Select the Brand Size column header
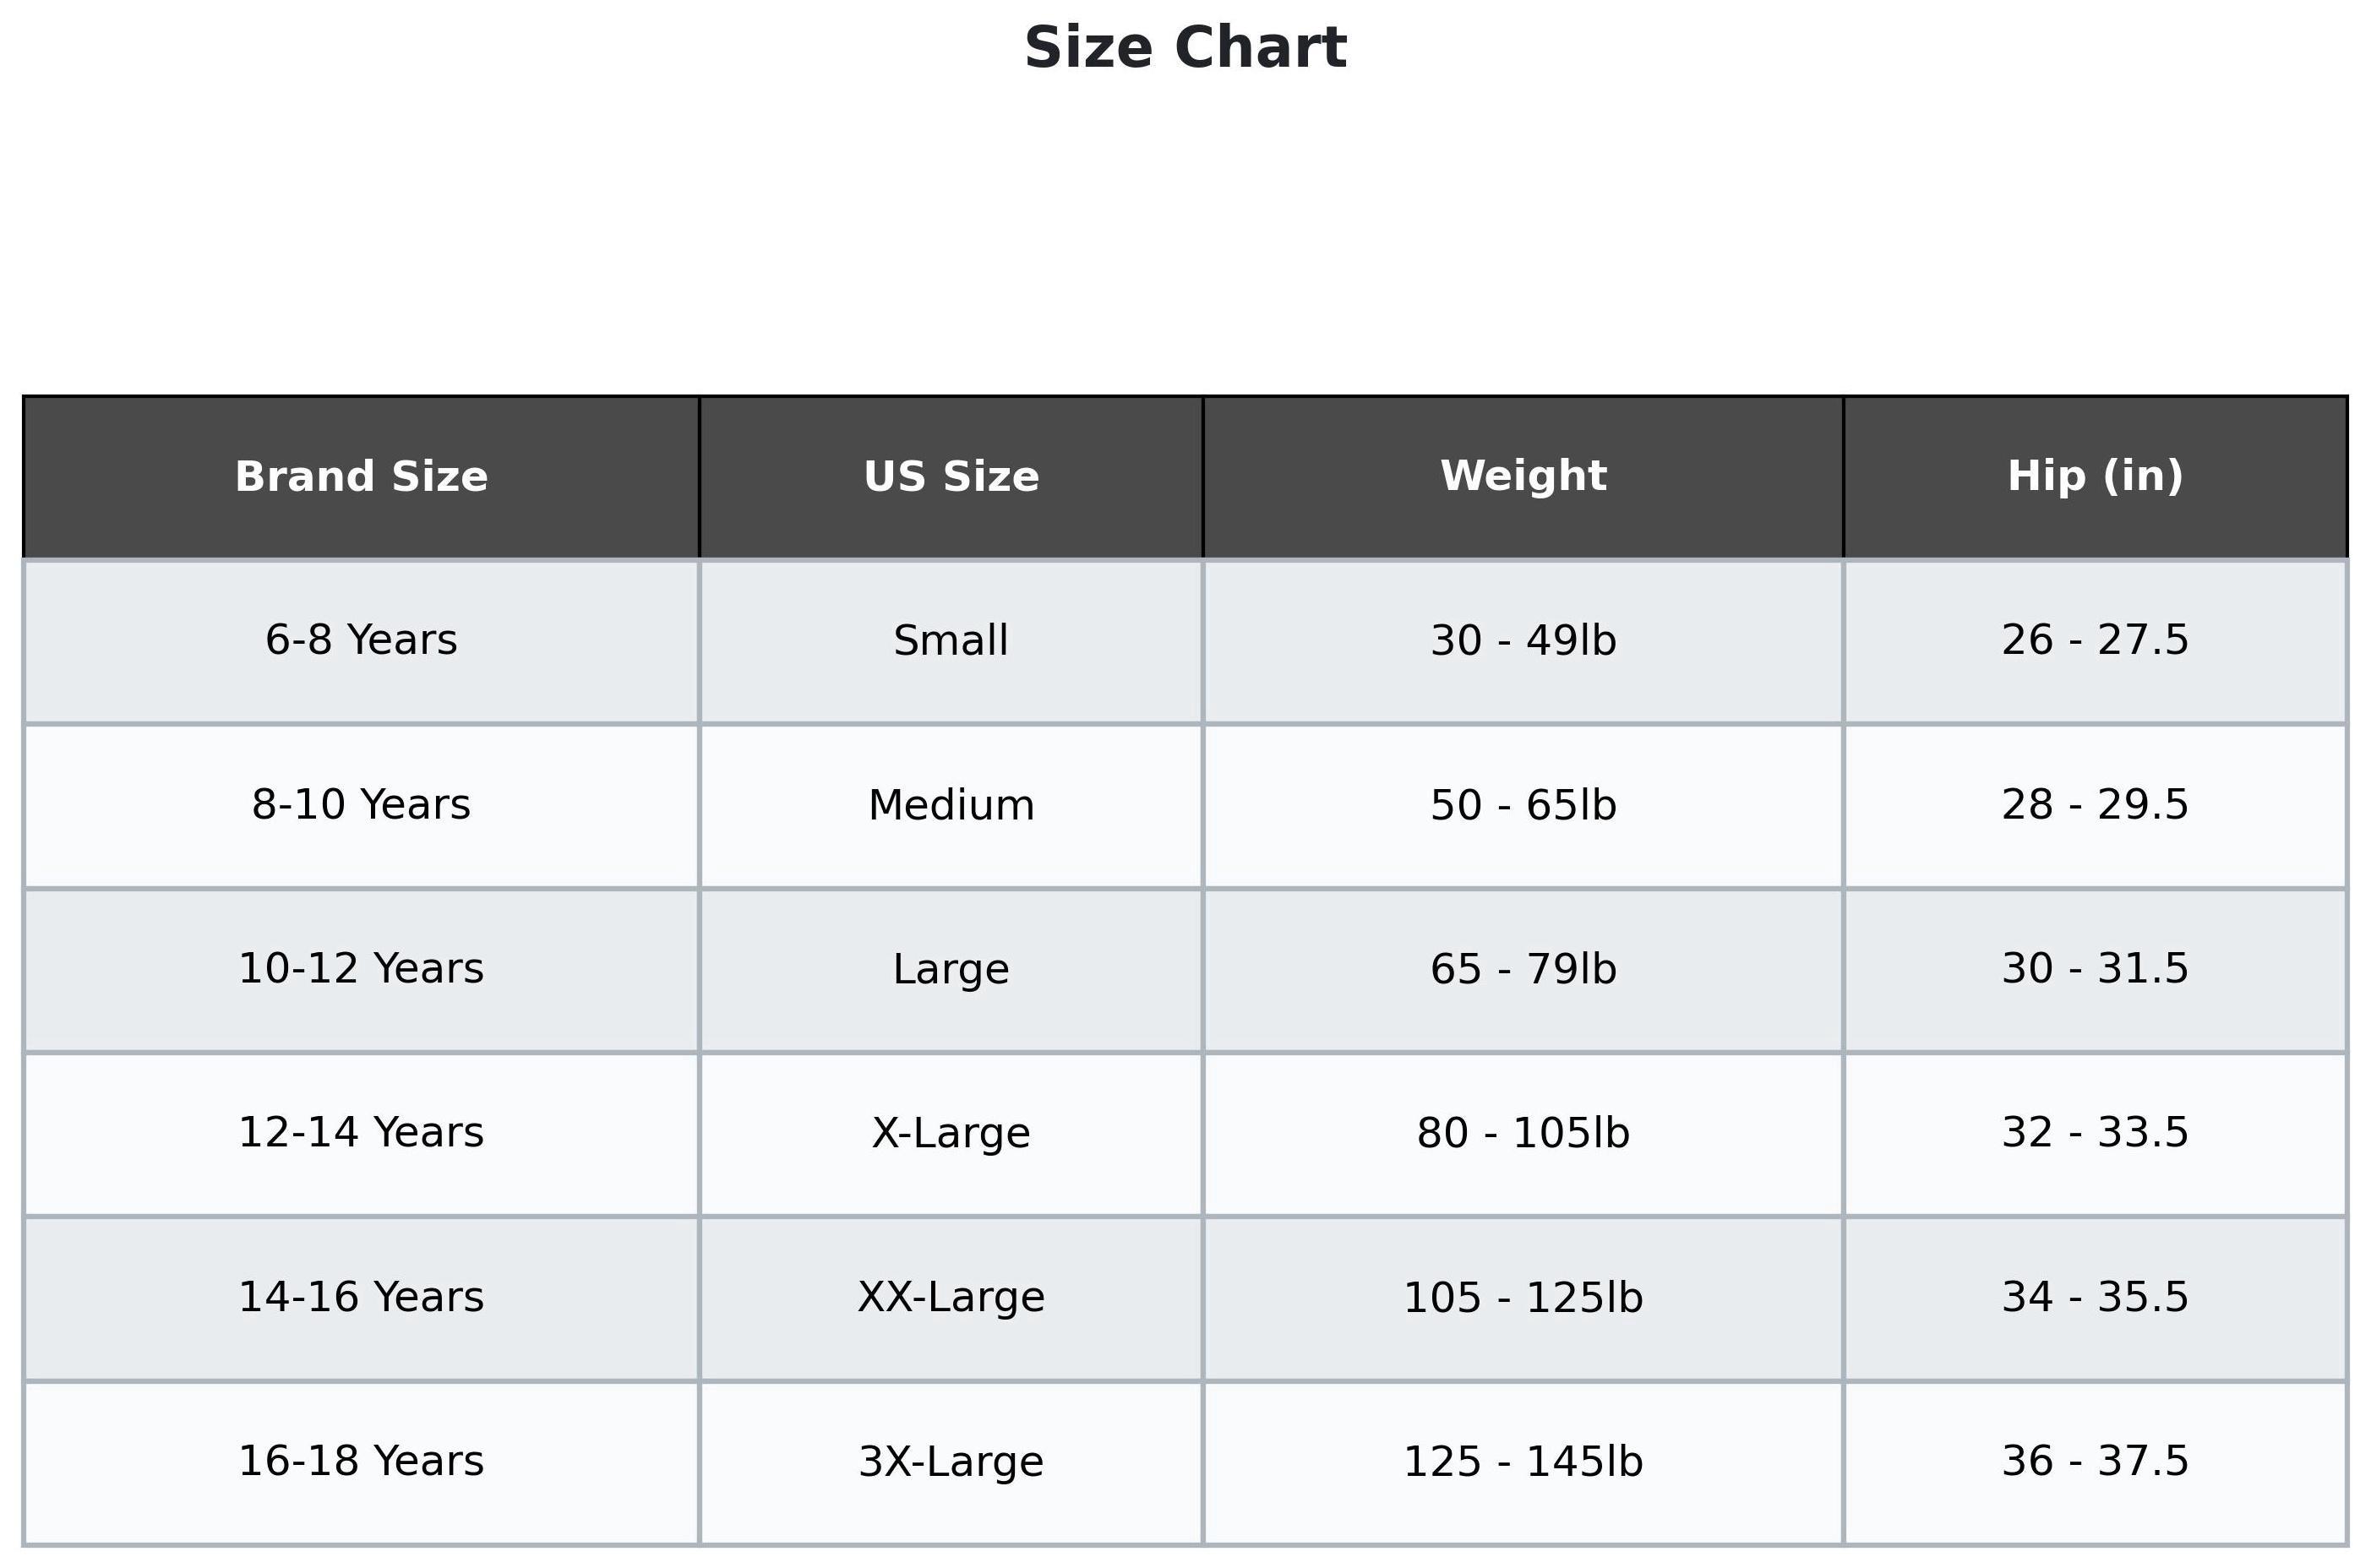The width and height of the screenshot is (2371, 1568). click(x=361, y=476)
